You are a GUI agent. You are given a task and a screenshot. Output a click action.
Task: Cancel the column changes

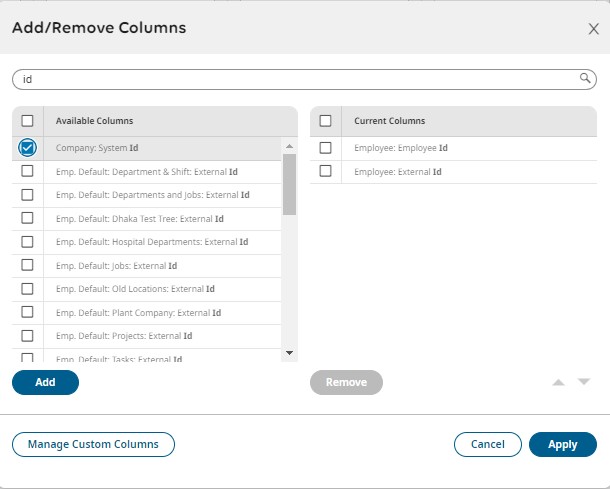click(487, 444)
